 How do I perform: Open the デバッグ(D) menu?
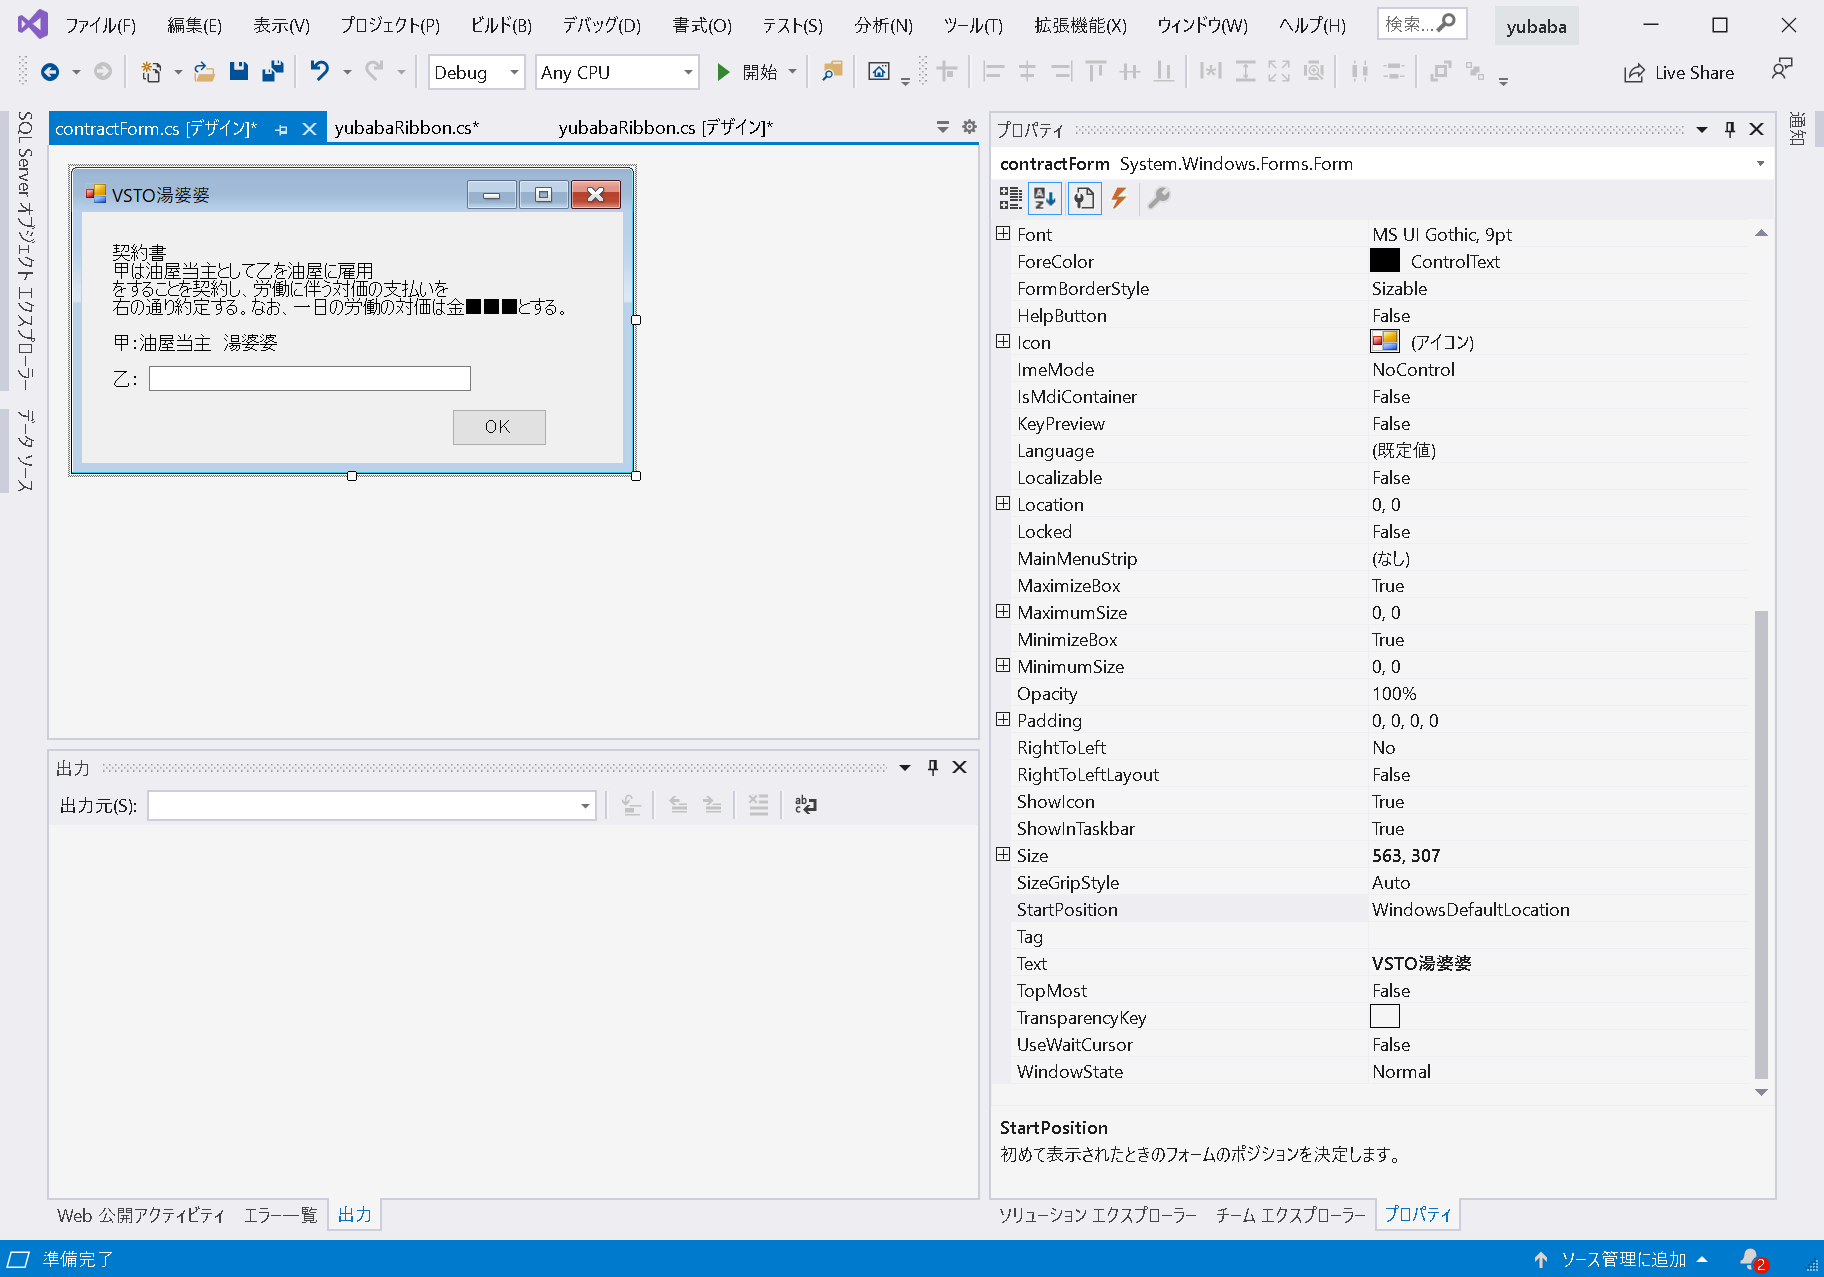(602, 25)
